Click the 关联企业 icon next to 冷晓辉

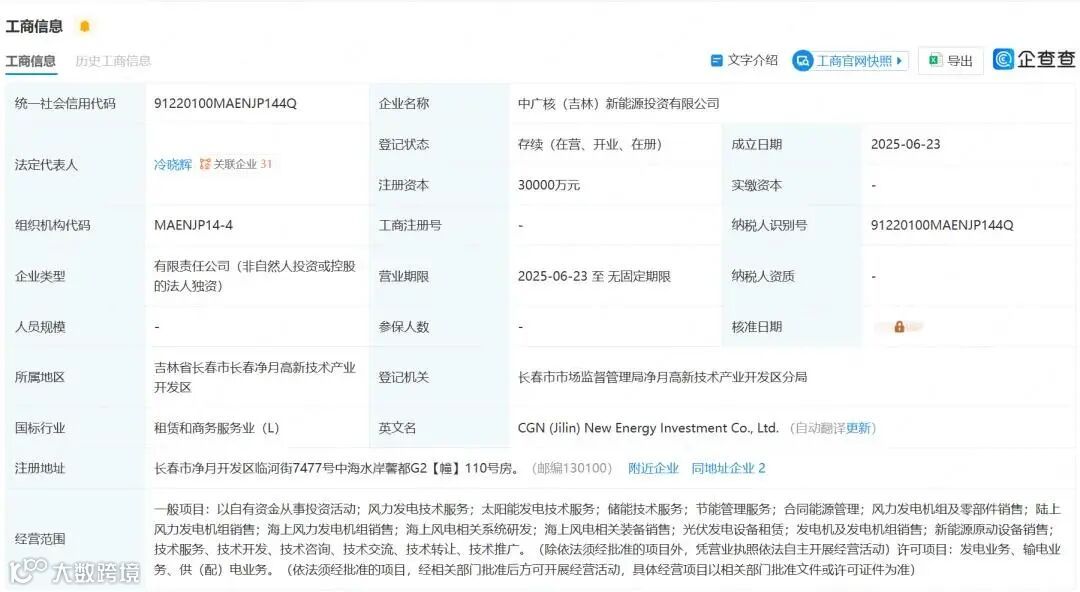(x=205, y=164)
